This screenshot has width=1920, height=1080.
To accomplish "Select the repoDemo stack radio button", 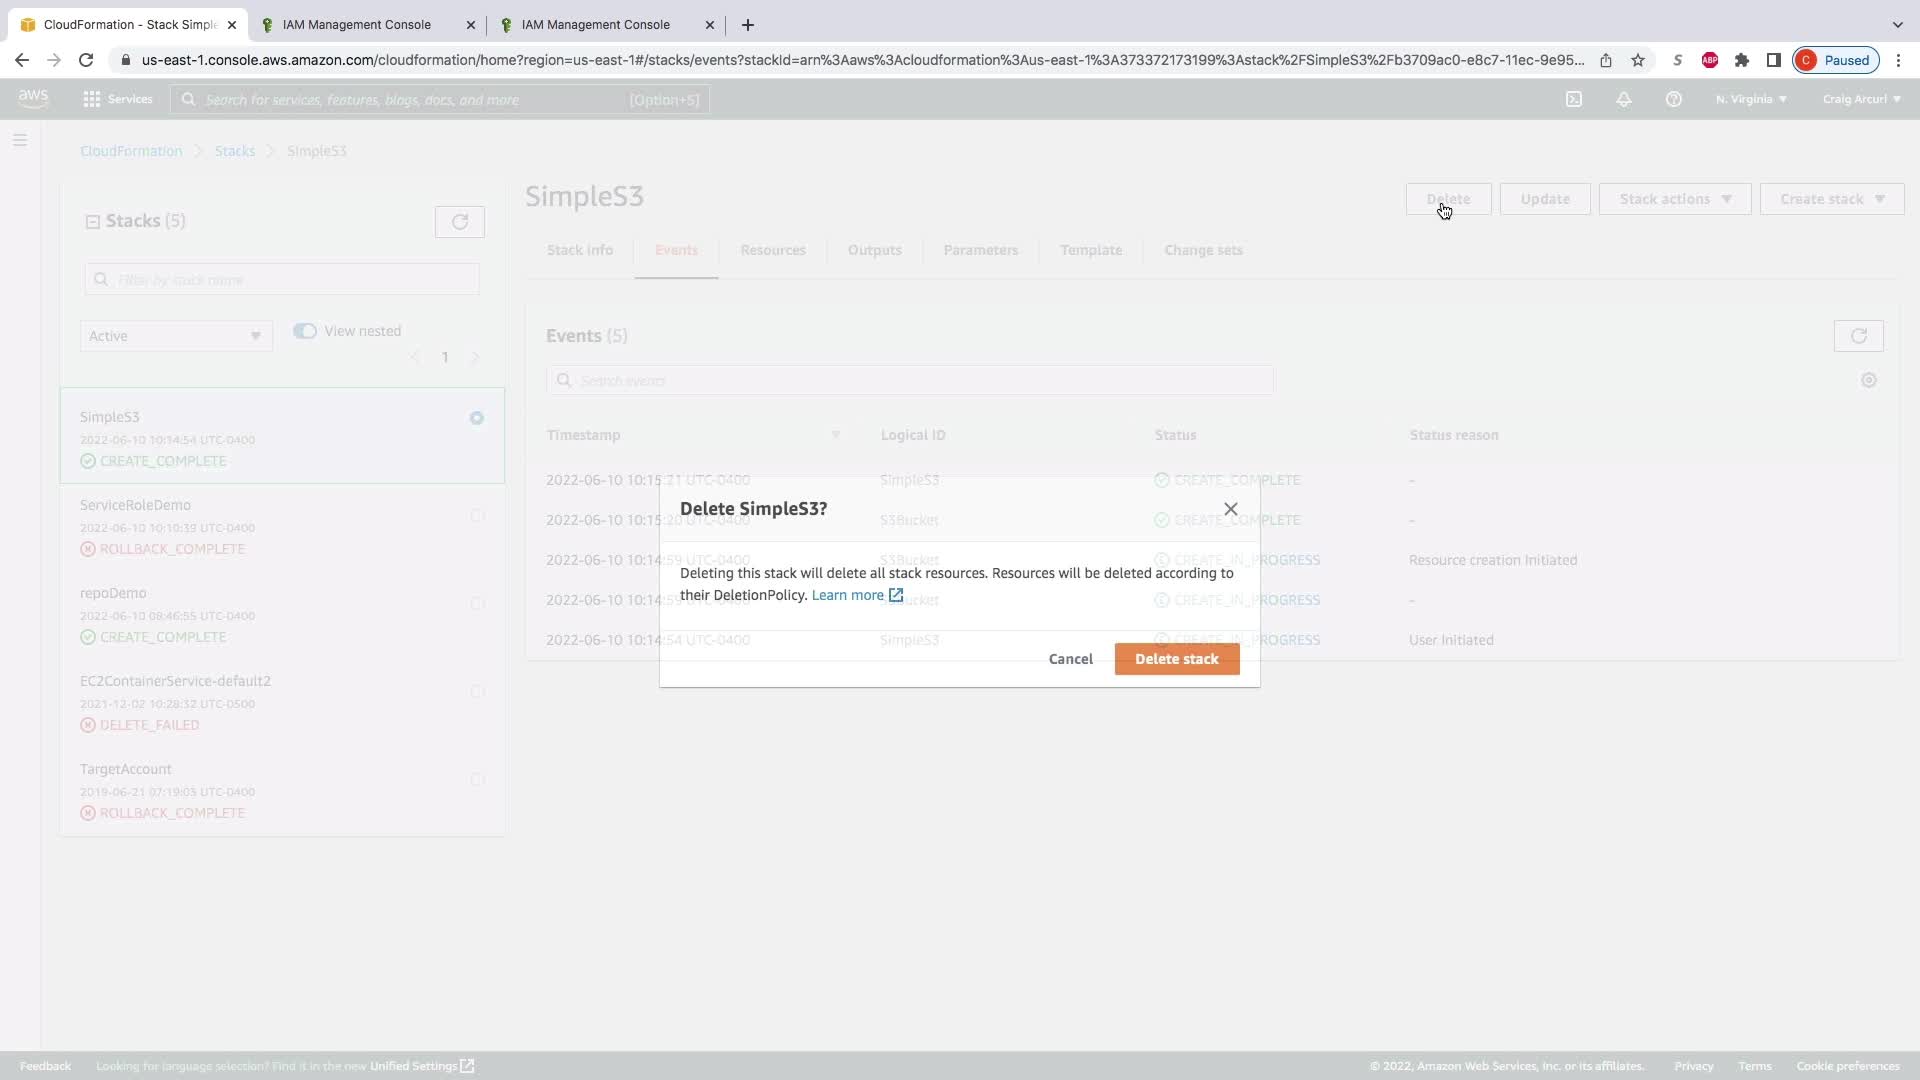I will coord(477,604).
